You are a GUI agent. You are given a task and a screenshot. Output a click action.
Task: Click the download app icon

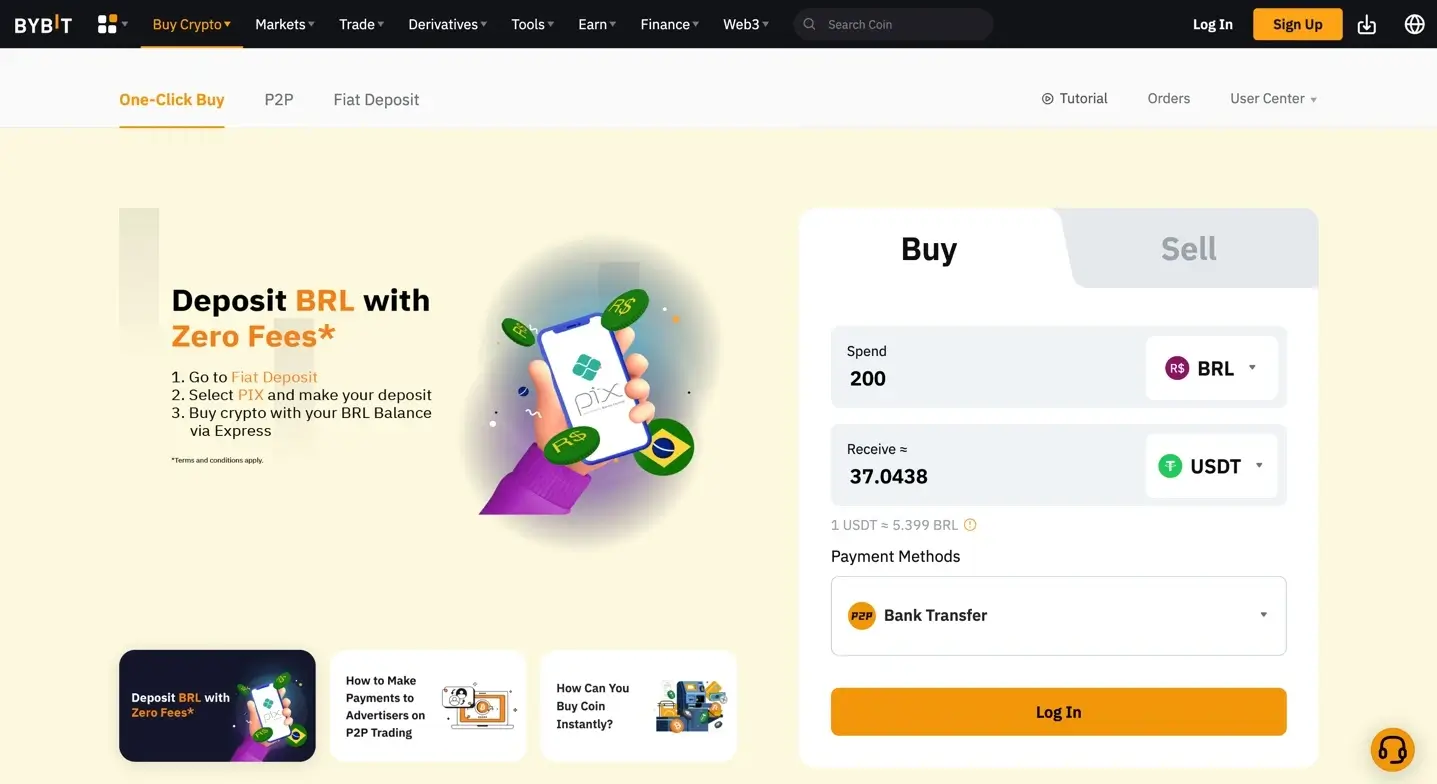pyautogui.click(x=1366, y=24)
